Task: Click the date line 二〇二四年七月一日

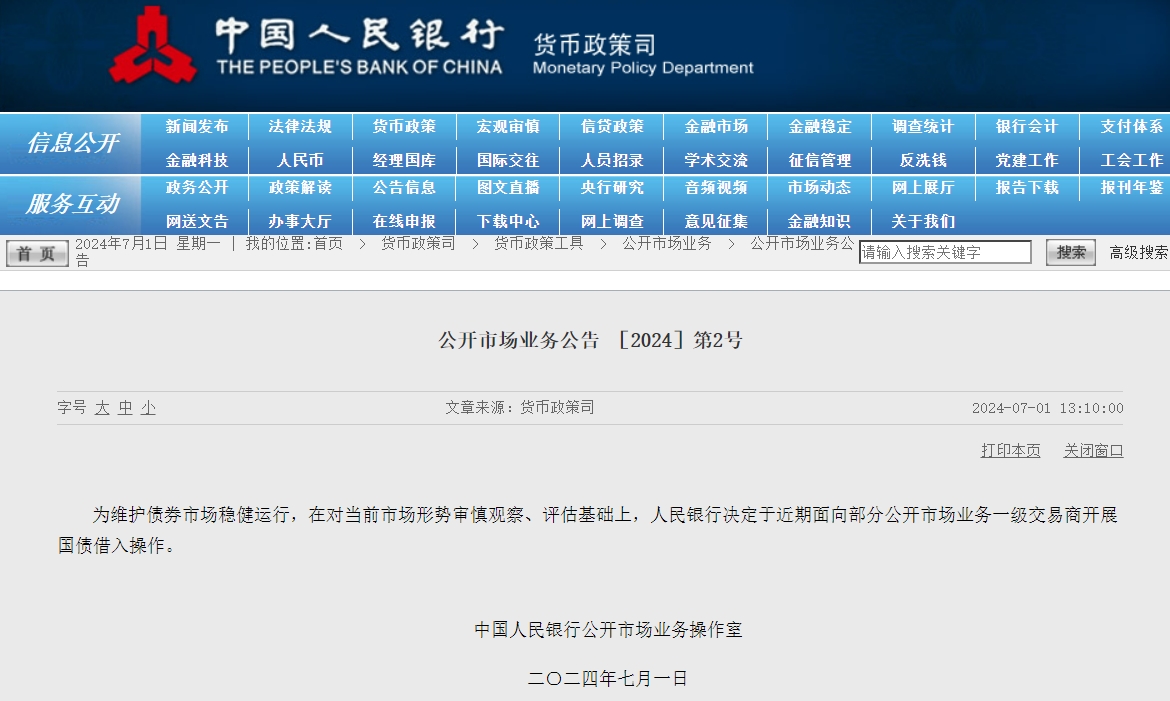Action: point(607,679)
